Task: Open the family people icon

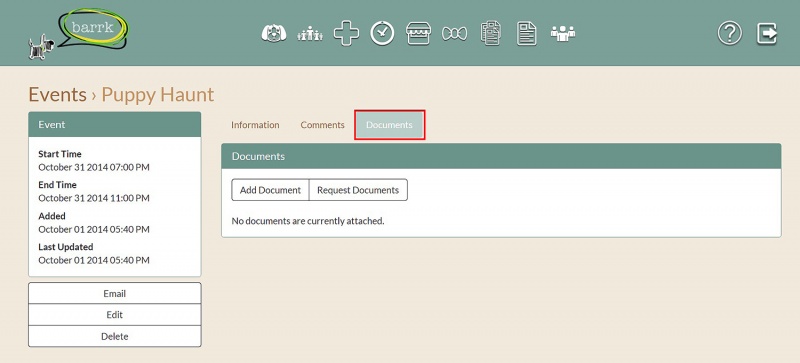Action: point(310,34)
